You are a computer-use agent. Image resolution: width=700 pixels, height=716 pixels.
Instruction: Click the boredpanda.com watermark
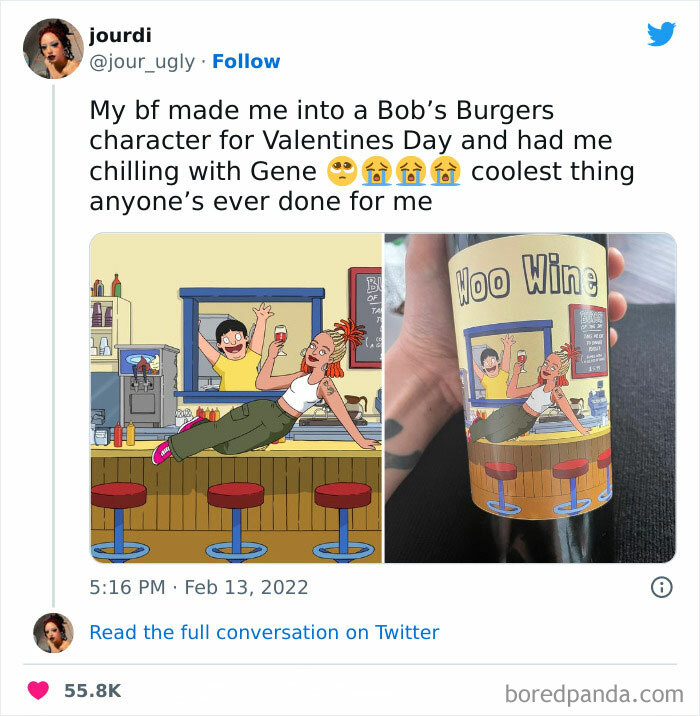594,695
